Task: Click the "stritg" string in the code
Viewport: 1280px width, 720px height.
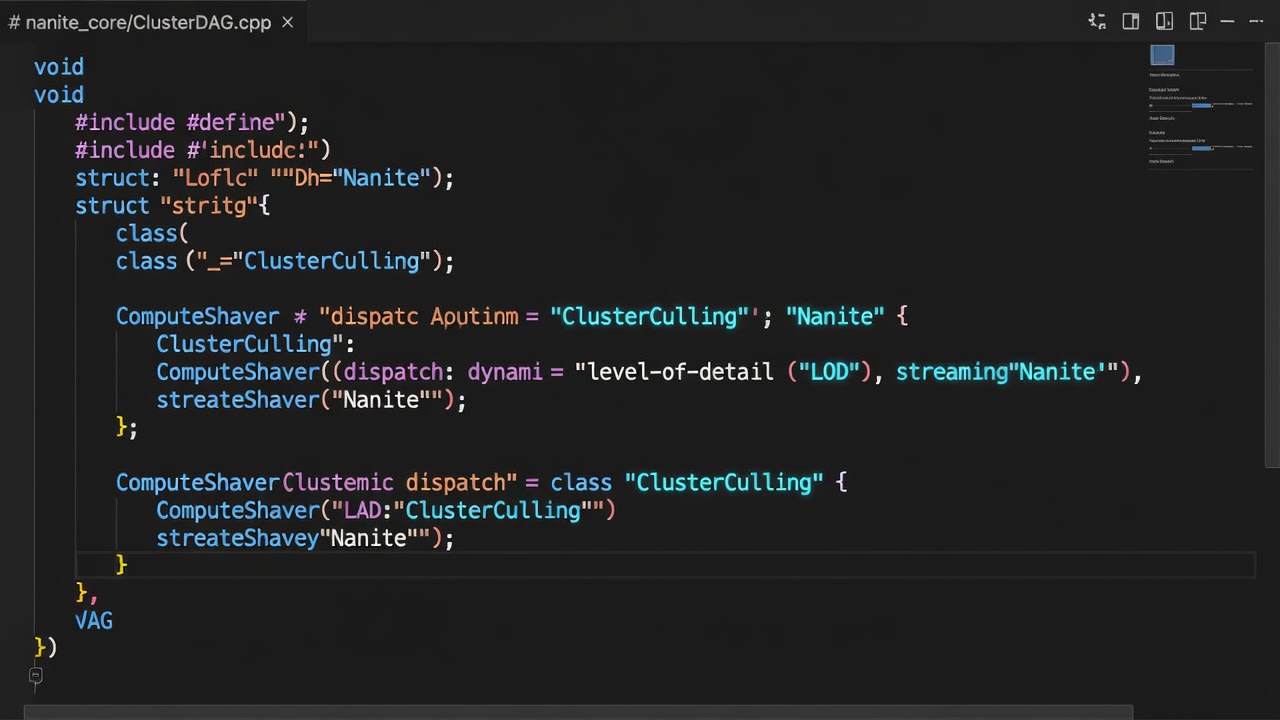Action: [x=208, y=206]
